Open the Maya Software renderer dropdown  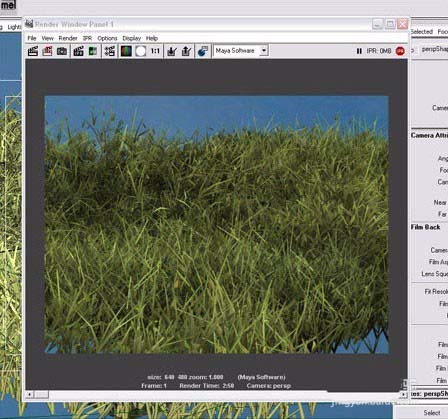click(x=264, y=51)
